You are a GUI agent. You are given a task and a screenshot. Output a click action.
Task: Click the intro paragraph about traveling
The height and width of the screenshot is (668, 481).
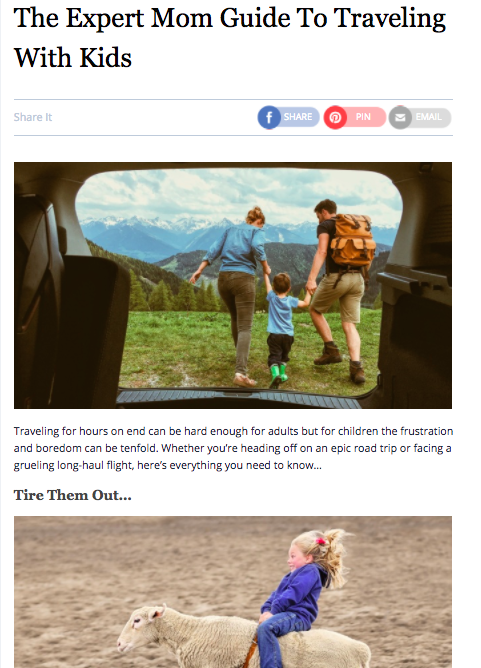point(233,448)
